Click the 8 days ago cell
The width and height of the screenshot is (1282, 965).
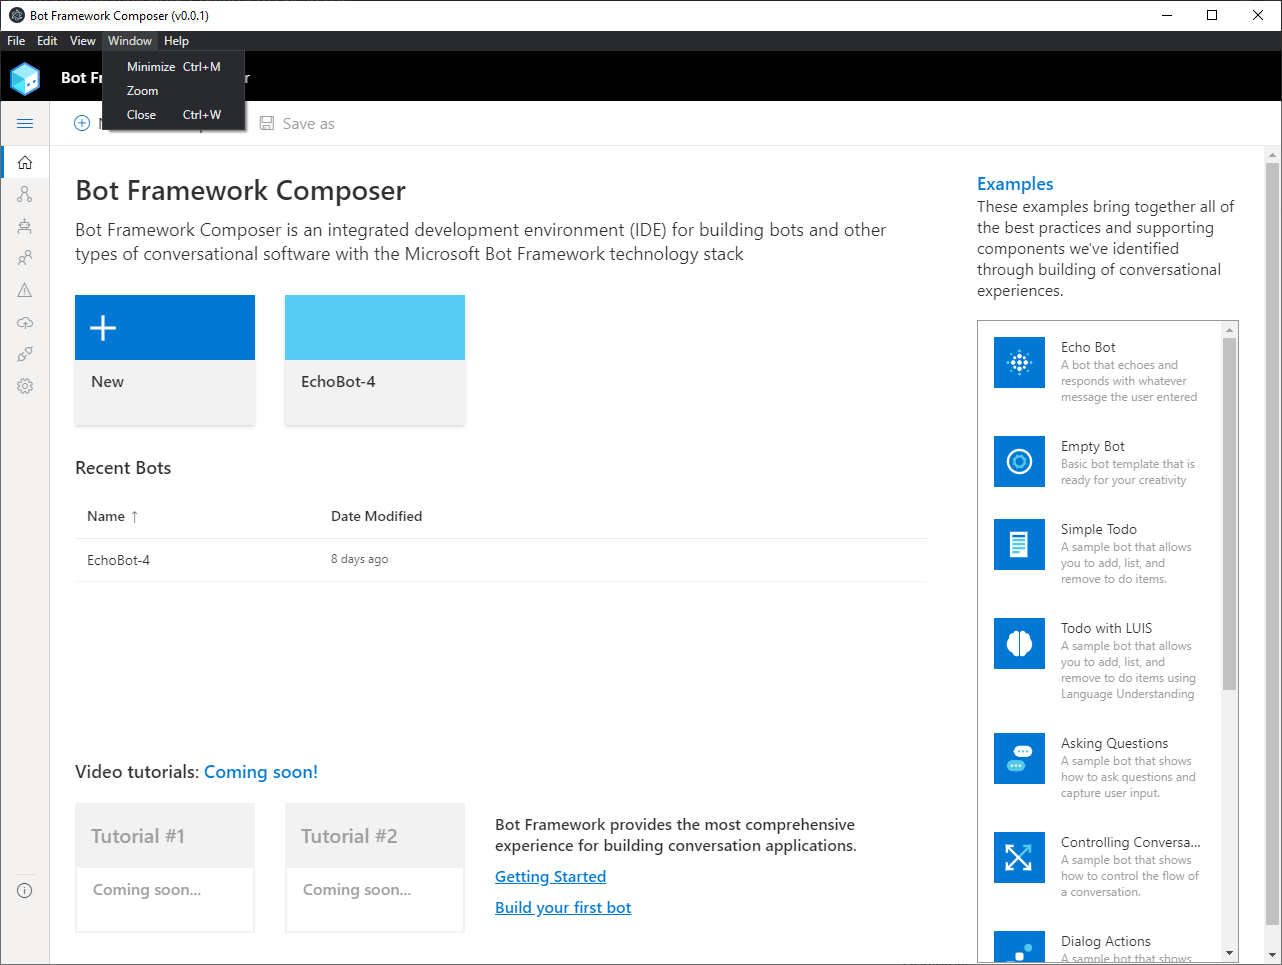click(359, 559)
